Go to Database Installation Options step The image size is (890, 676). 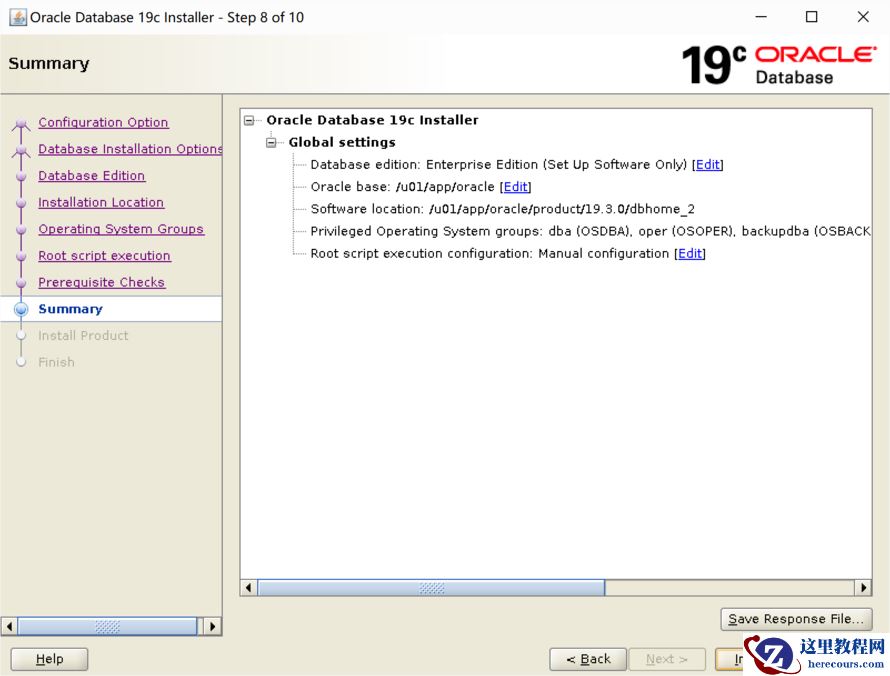[x=130, y=149]
